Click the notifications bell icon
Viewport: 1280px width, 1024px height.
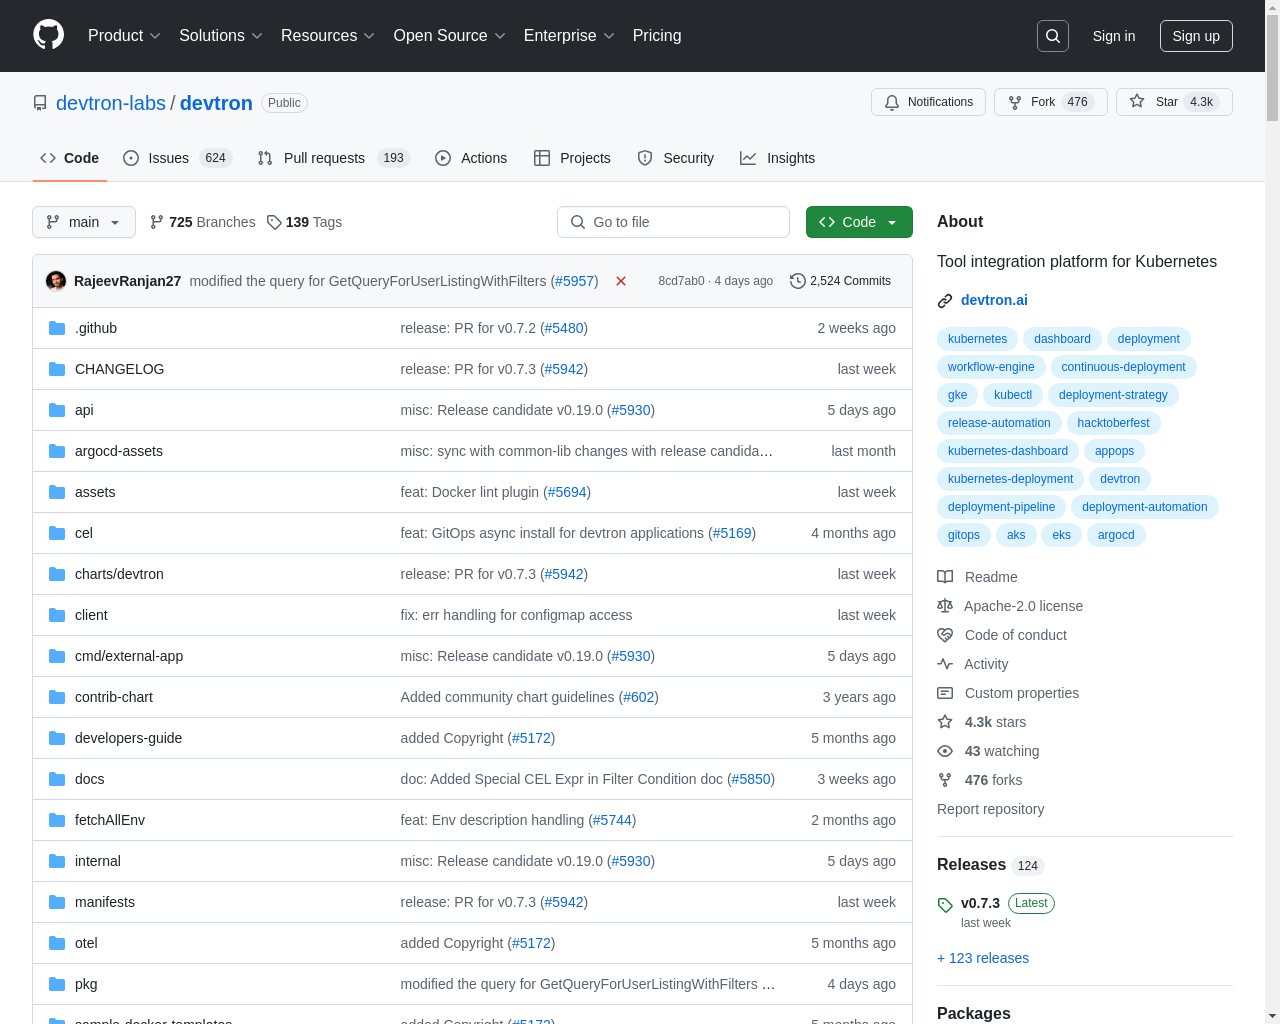892,102
